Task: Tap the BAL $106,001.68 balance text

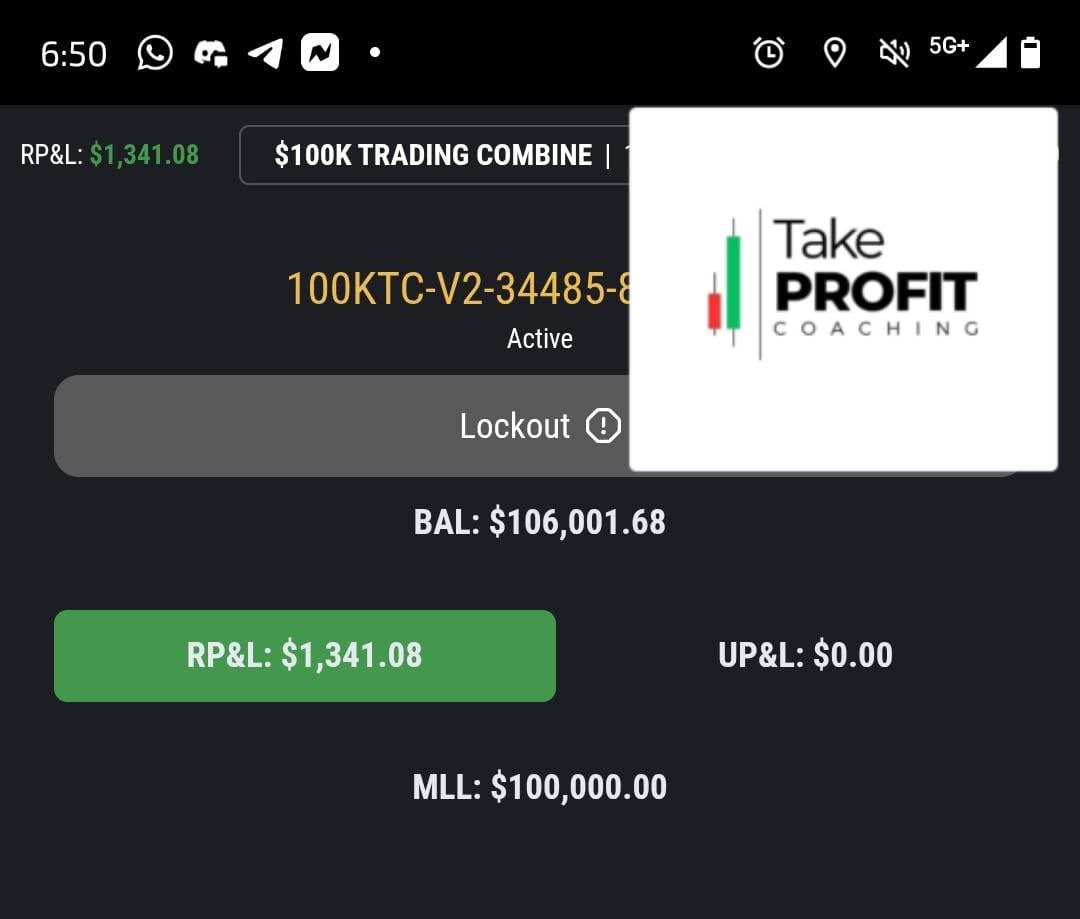Action: [x=540, y=522]
